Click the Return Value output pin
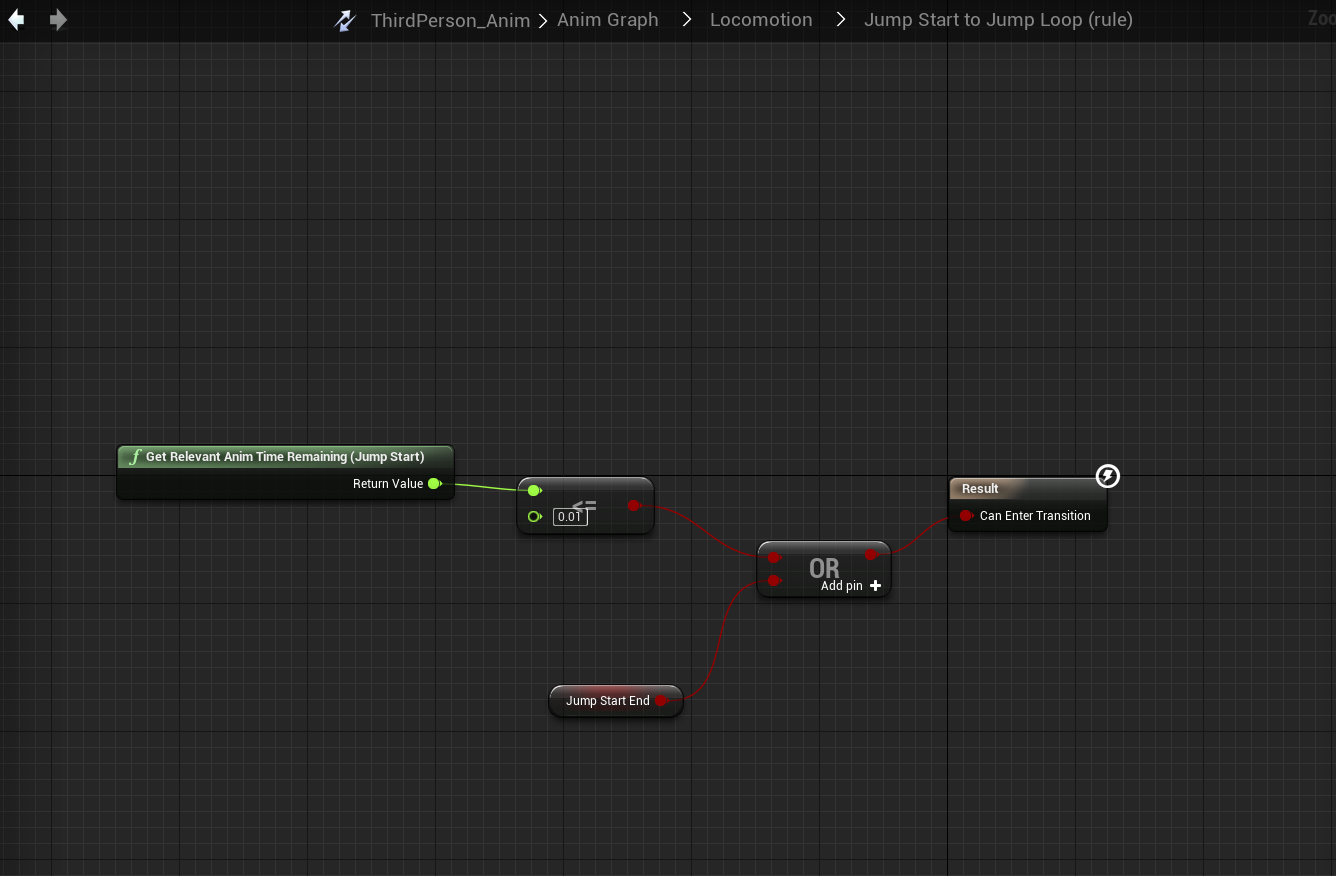 pyautogui.click(x=434, y=484)
